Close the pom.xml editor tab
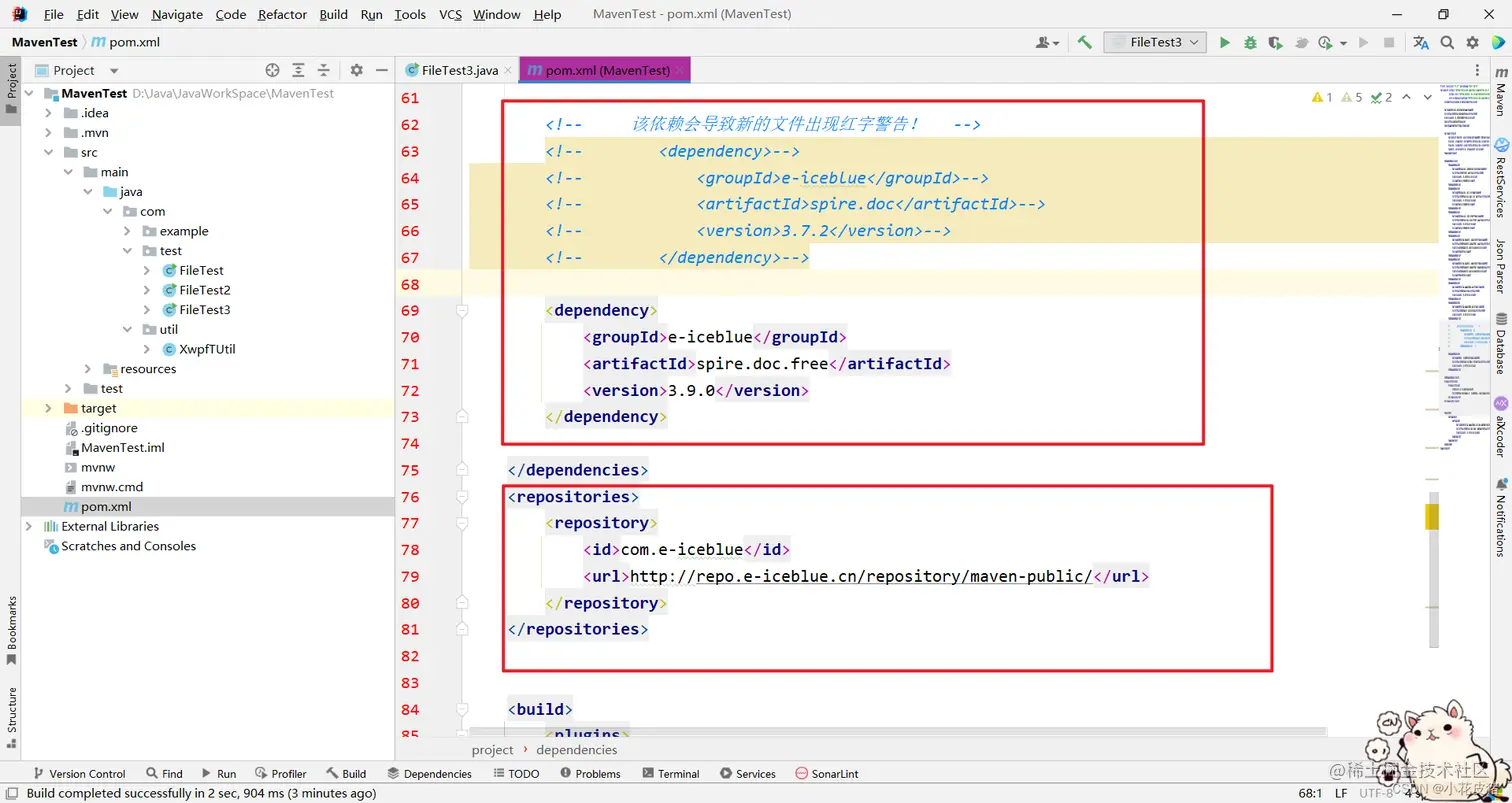The width and height of the screenshot is (1512, 803). pos(680,71)
